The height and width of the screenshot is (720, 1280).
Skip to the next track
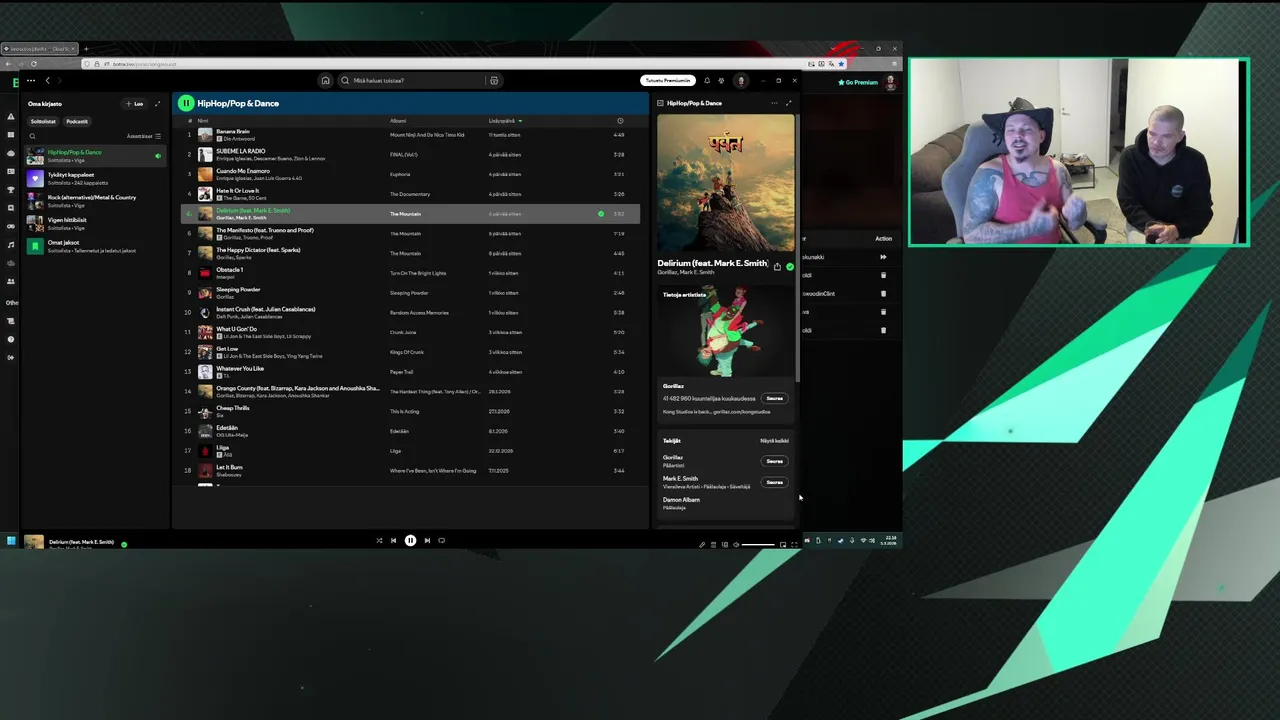(x=427, y=541)
